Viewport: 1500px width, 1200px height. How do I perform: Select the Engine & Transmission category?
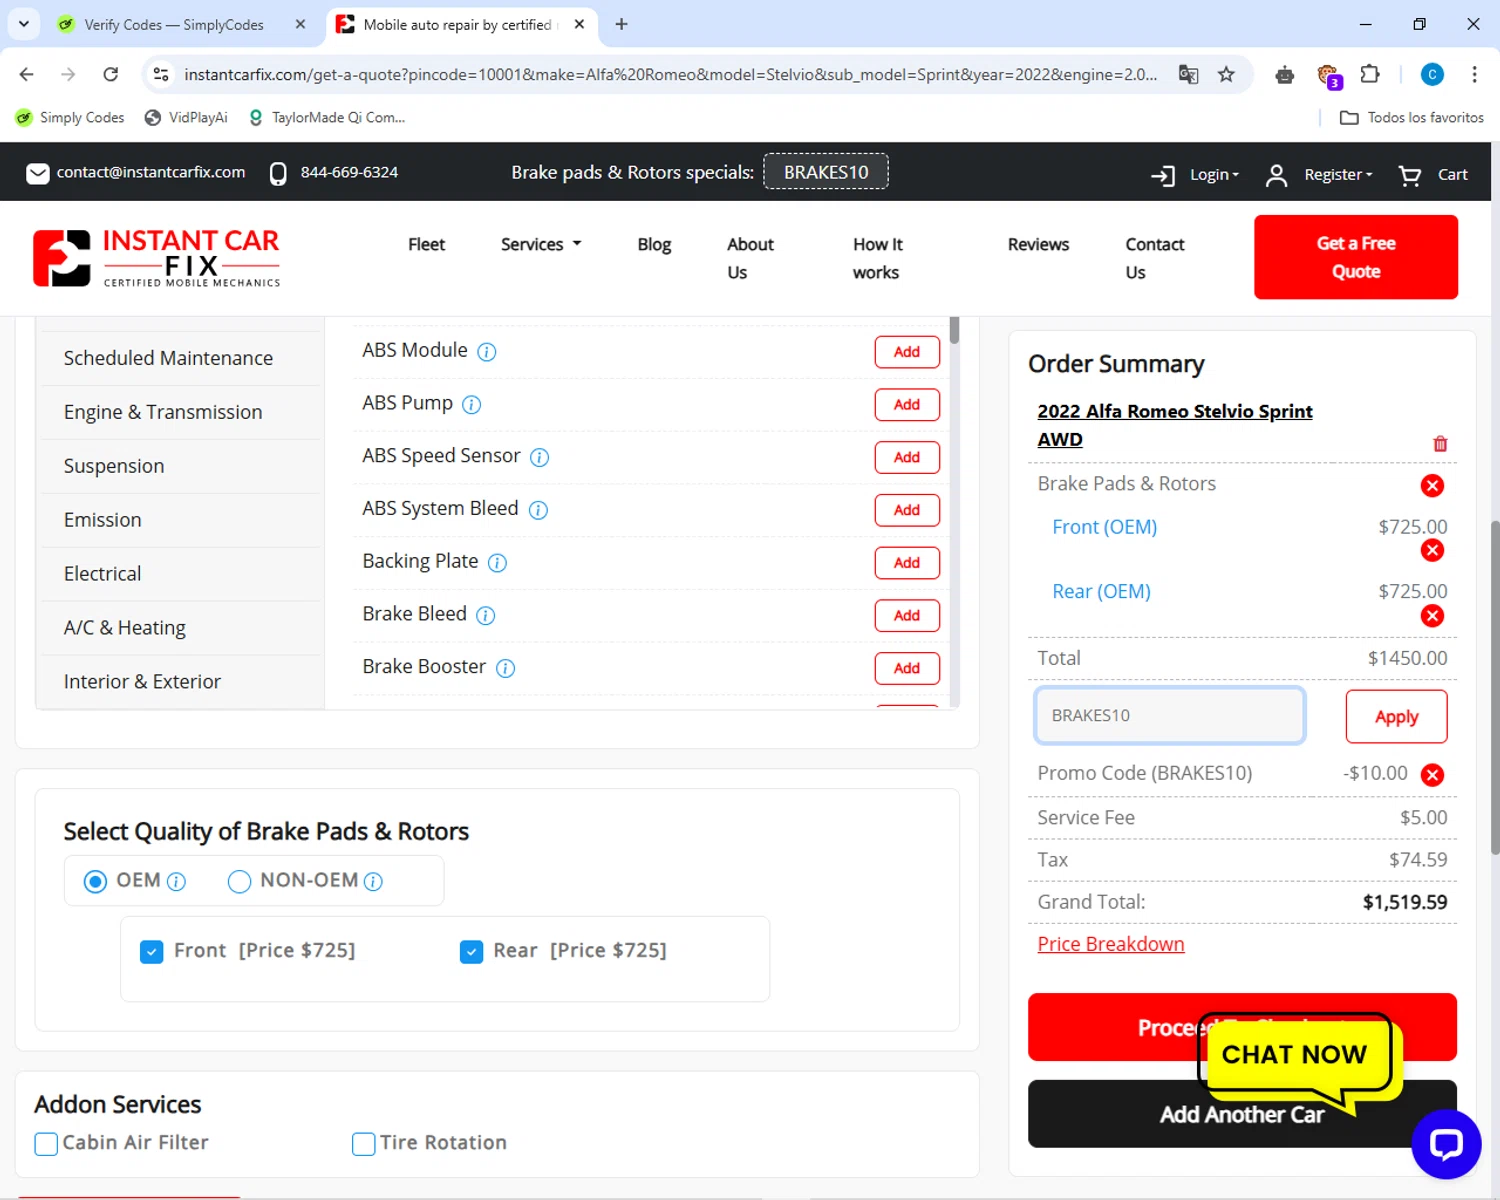point(180,413)
